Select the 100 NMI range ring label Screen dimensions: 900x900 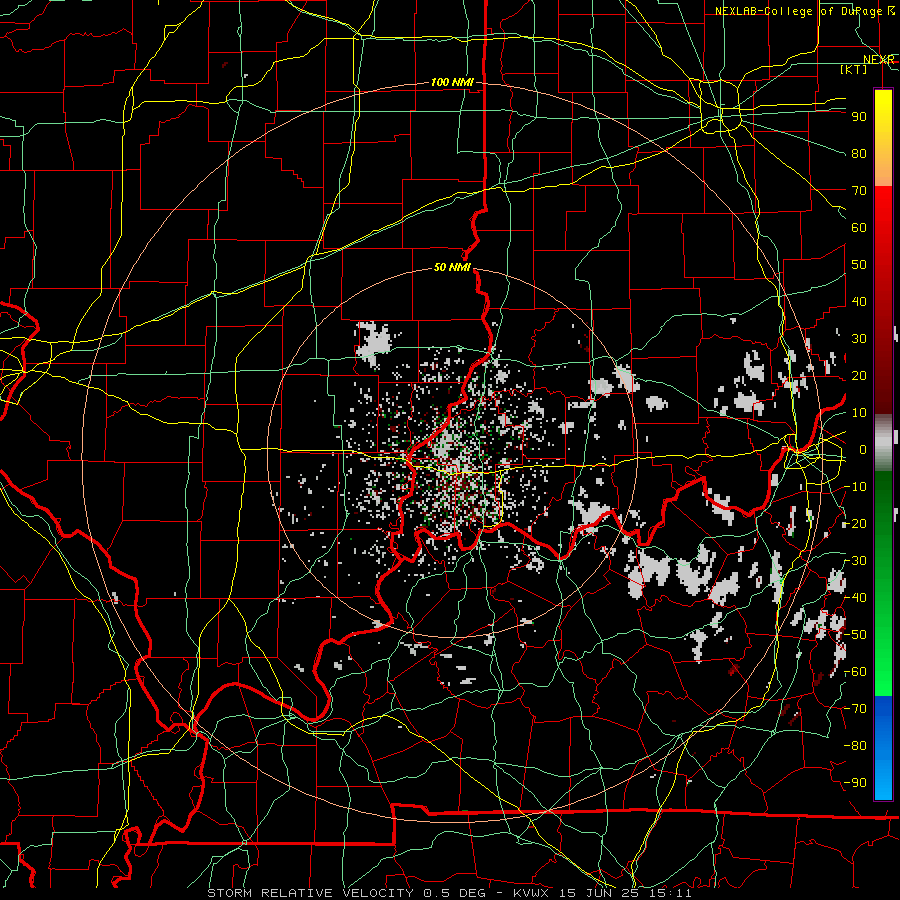[x=452, y=83]
